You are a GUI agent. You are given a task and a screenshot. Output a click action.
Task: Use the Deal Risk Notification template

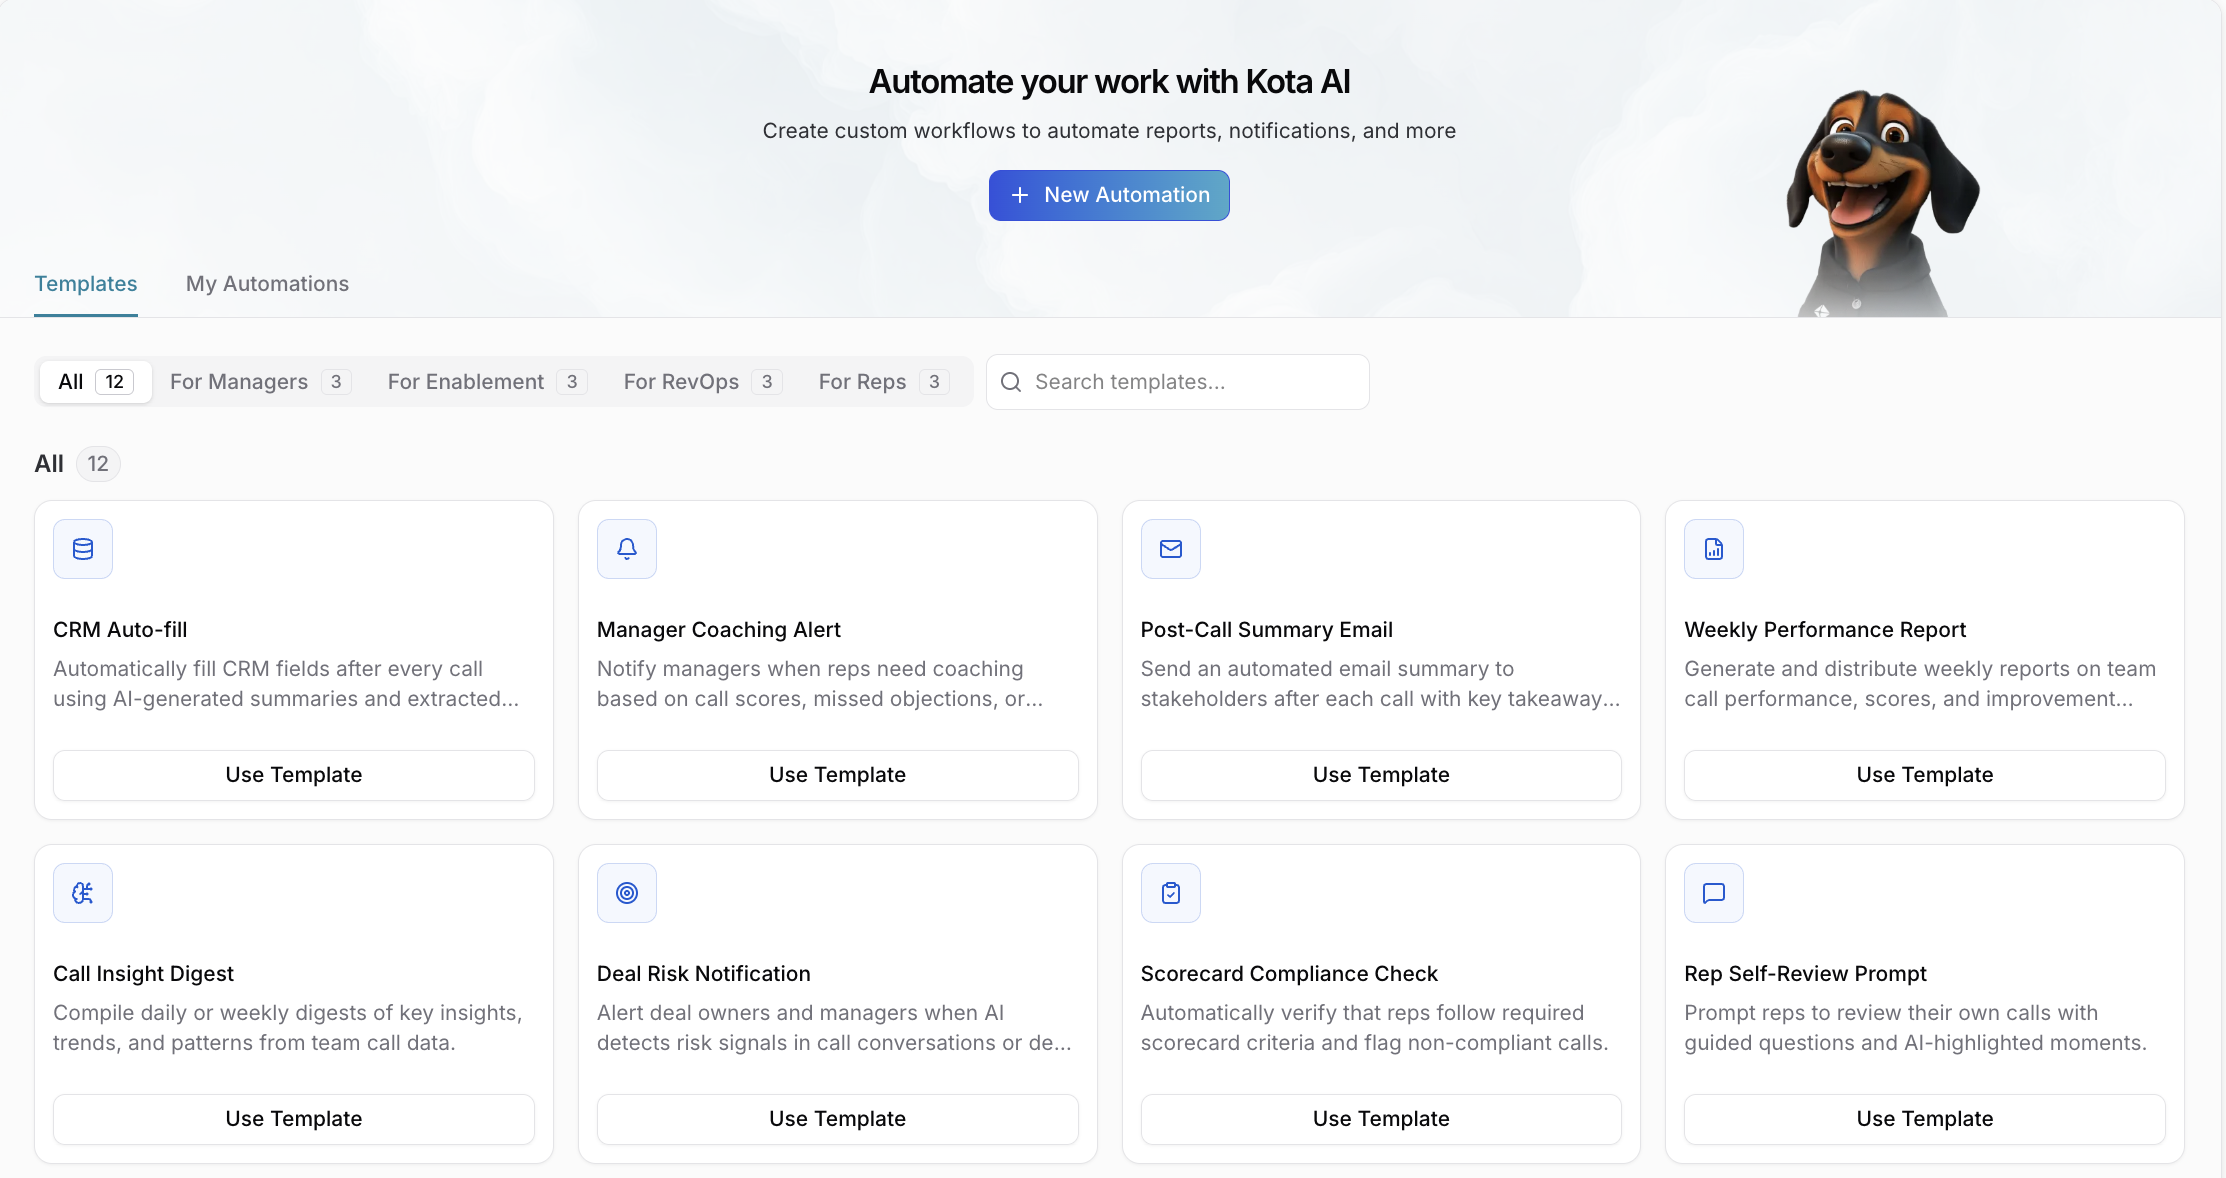[838, 1119]
